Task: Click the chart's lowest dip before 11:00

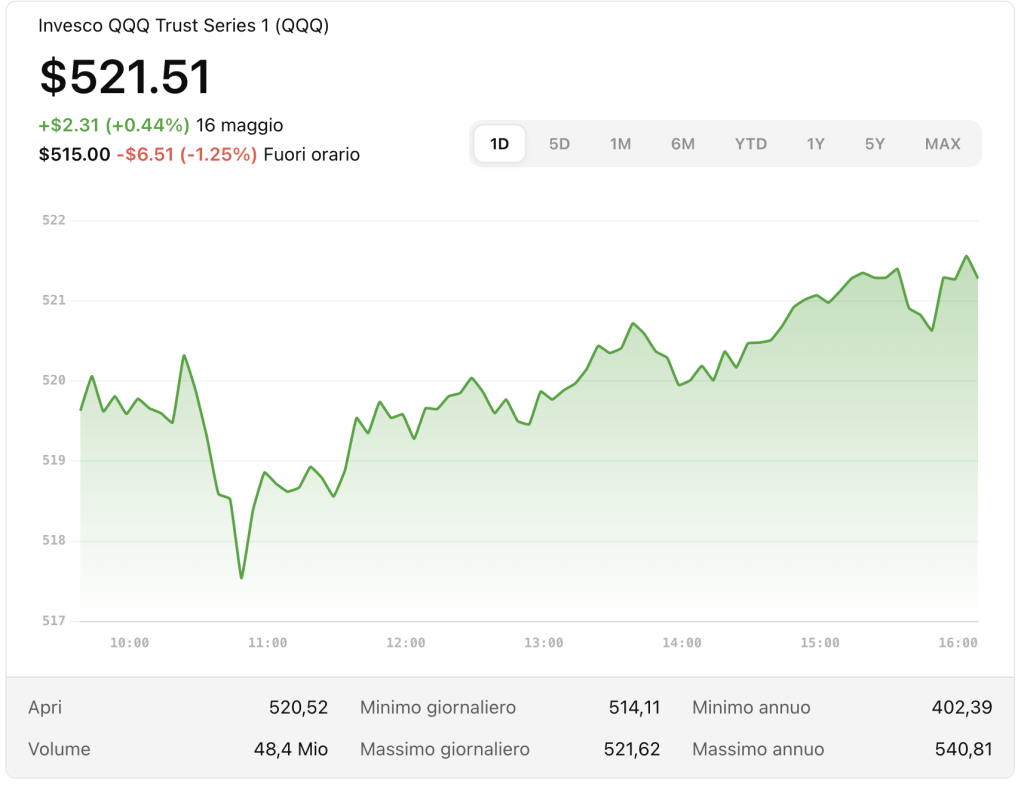Action: click(x=242, y=577)
